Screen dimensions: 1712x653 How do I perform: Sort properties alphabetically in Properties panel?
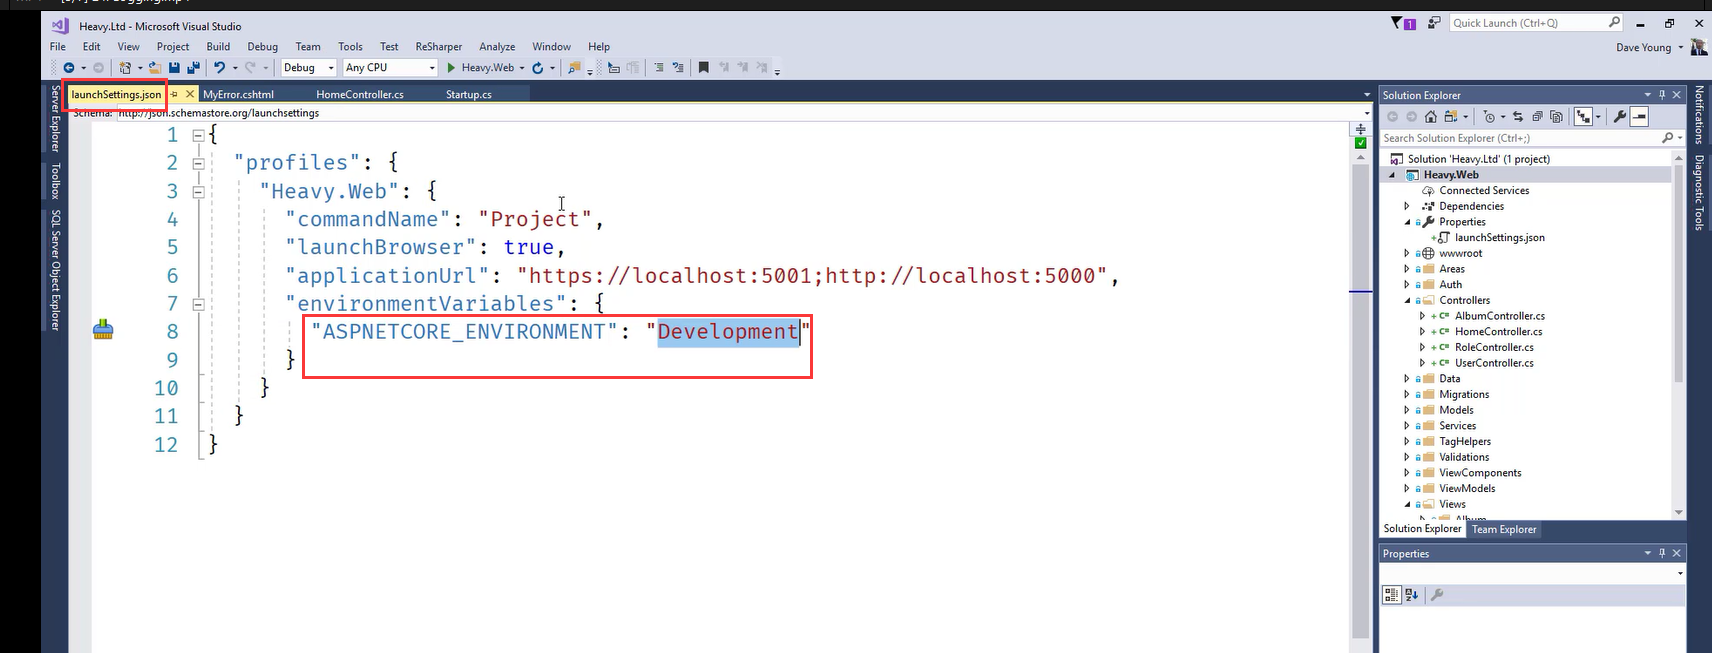1411,595
